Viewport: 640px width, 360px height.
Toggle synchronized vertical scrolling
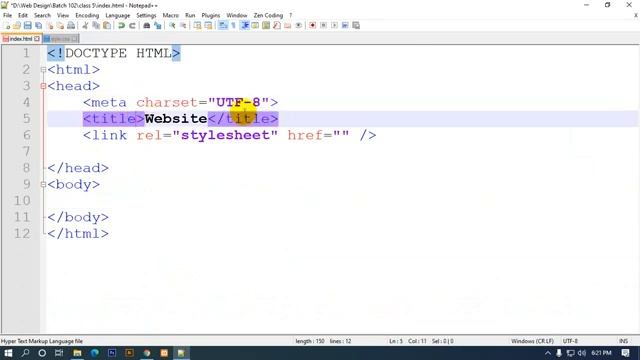(x=197, y=25)
